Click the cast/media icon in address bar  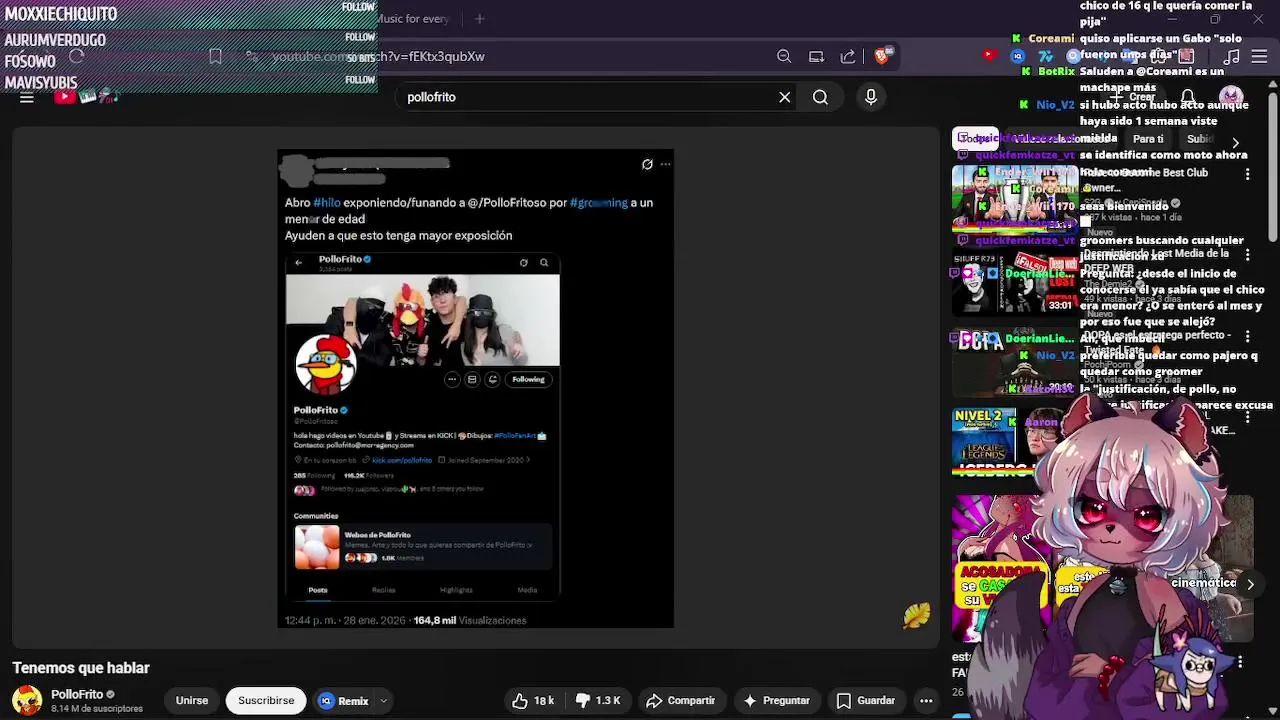816,56
